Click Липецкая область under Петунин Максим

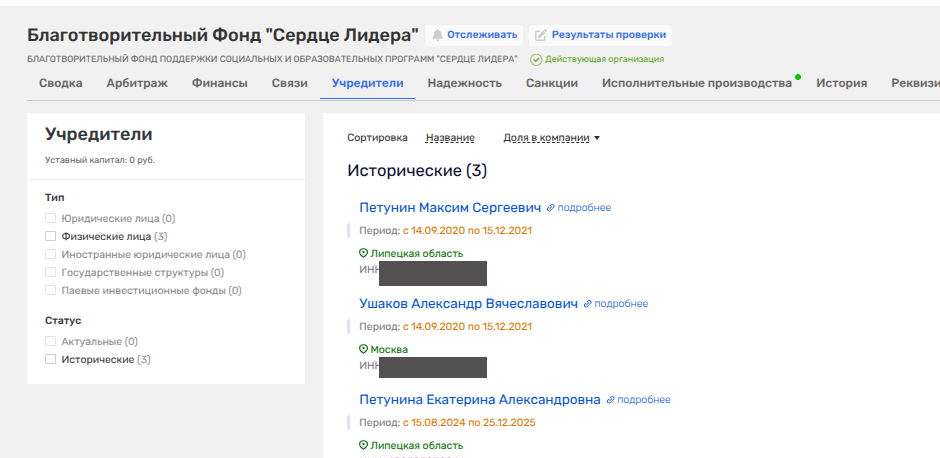tap(417, 254)
